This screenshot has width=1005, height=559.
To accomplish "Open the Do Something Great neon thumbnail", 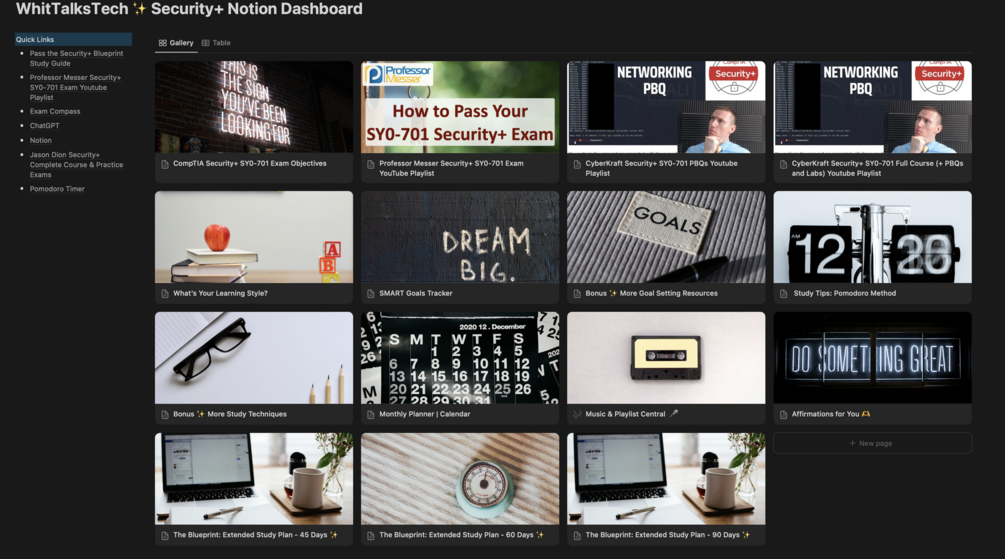I will pos(872,358).
